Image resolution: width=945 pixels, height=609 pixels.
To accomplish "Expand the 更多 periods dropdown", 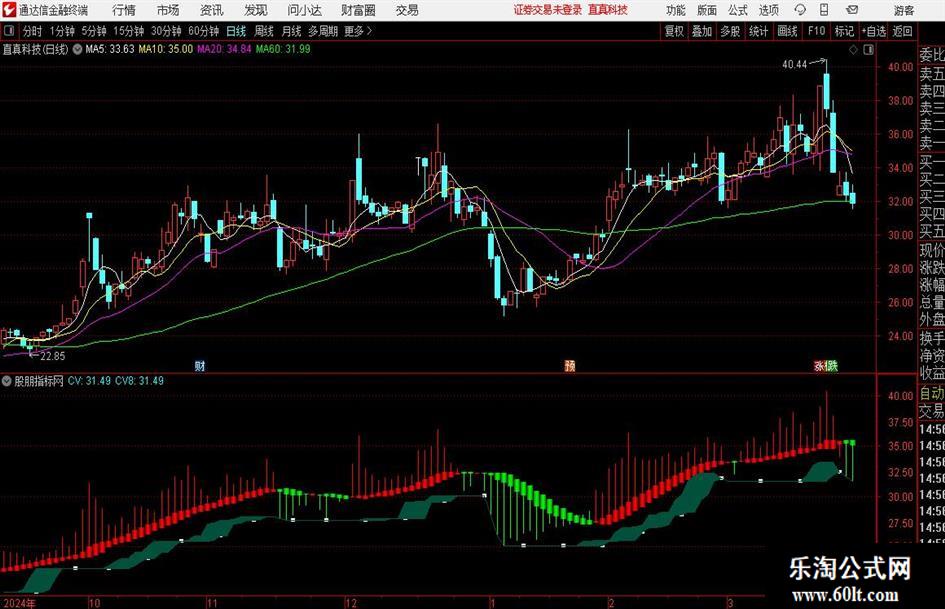I will (x=358, y=31).
